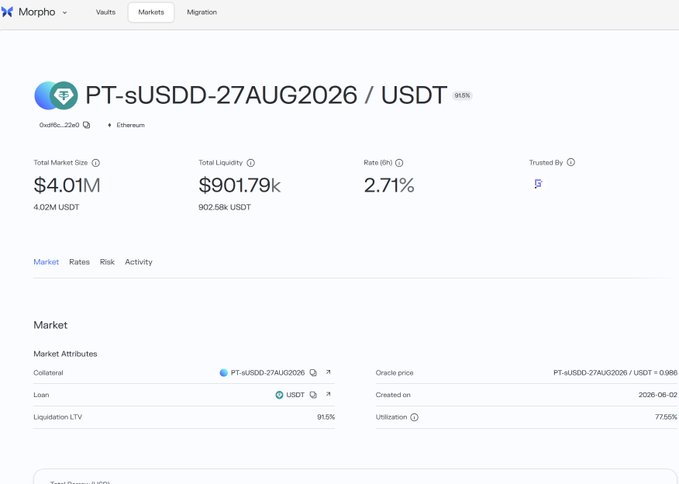Switch to the Risk sub-tab
The height and width of the screenshot is (484, 679).
pyautogui.click(x=107, y=262)
